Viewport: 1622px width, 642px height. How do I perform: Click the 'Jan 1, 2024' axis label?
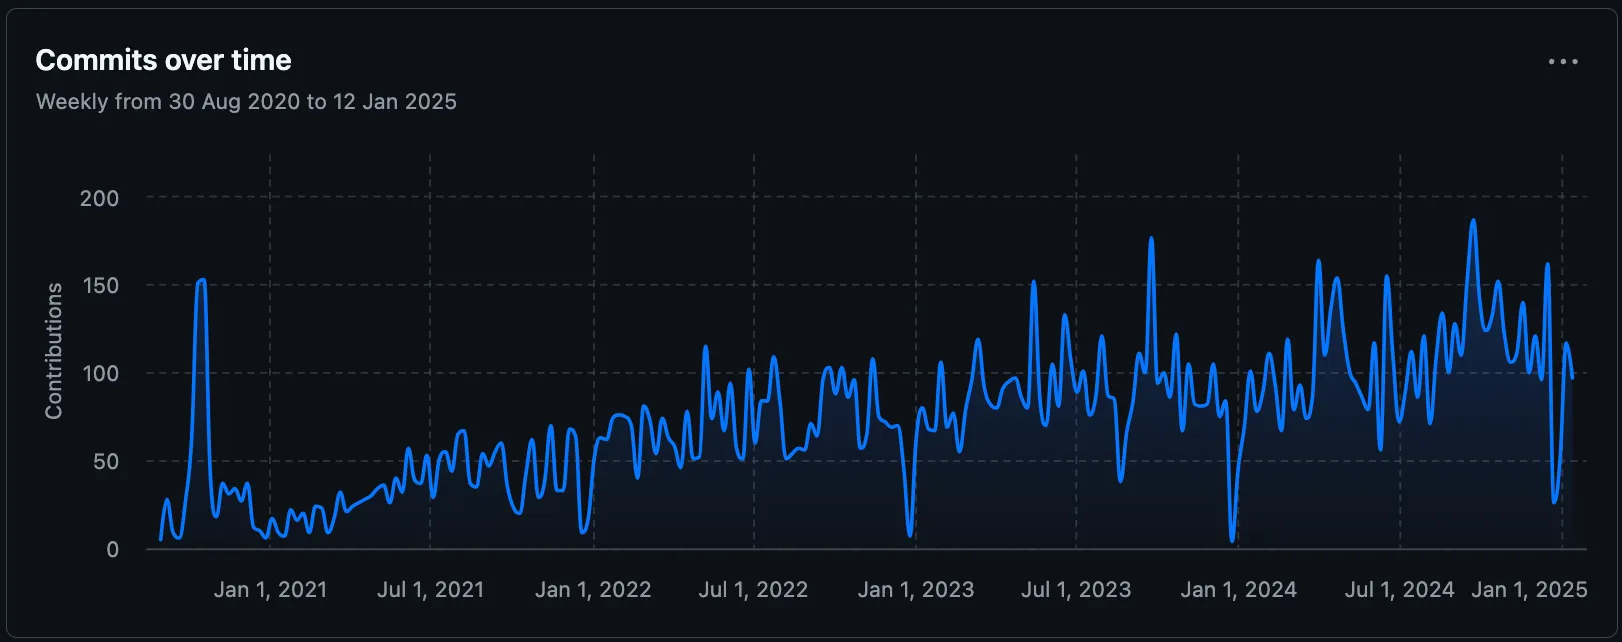(x=1238, y=589)
